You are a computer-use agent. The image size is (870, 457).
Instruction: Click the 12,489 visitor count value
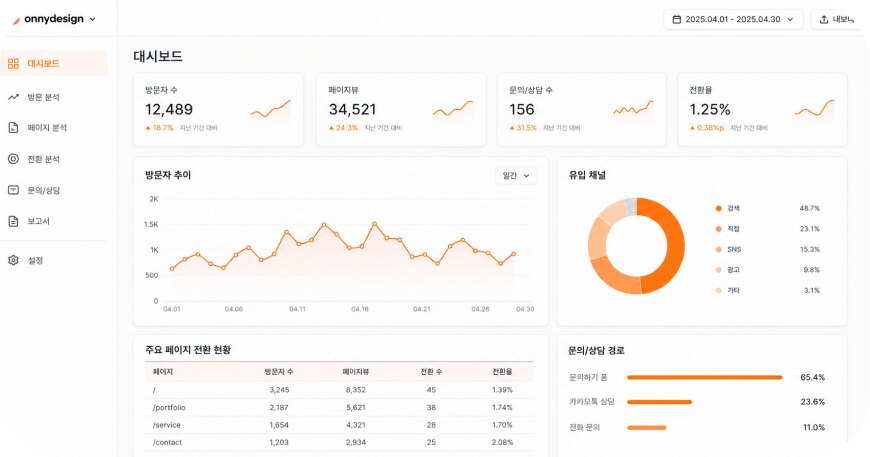coord(169,110)
